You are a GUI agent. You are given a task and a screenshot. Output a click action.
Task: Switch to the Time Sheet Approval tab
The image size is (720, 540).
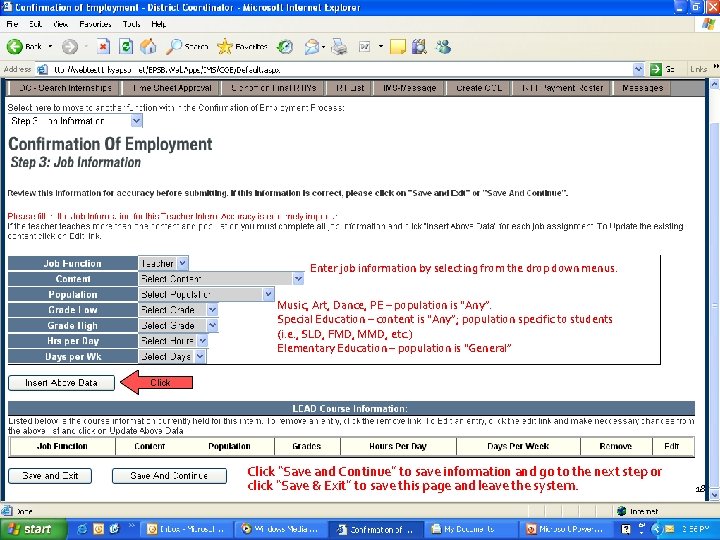tap(172, 88)
